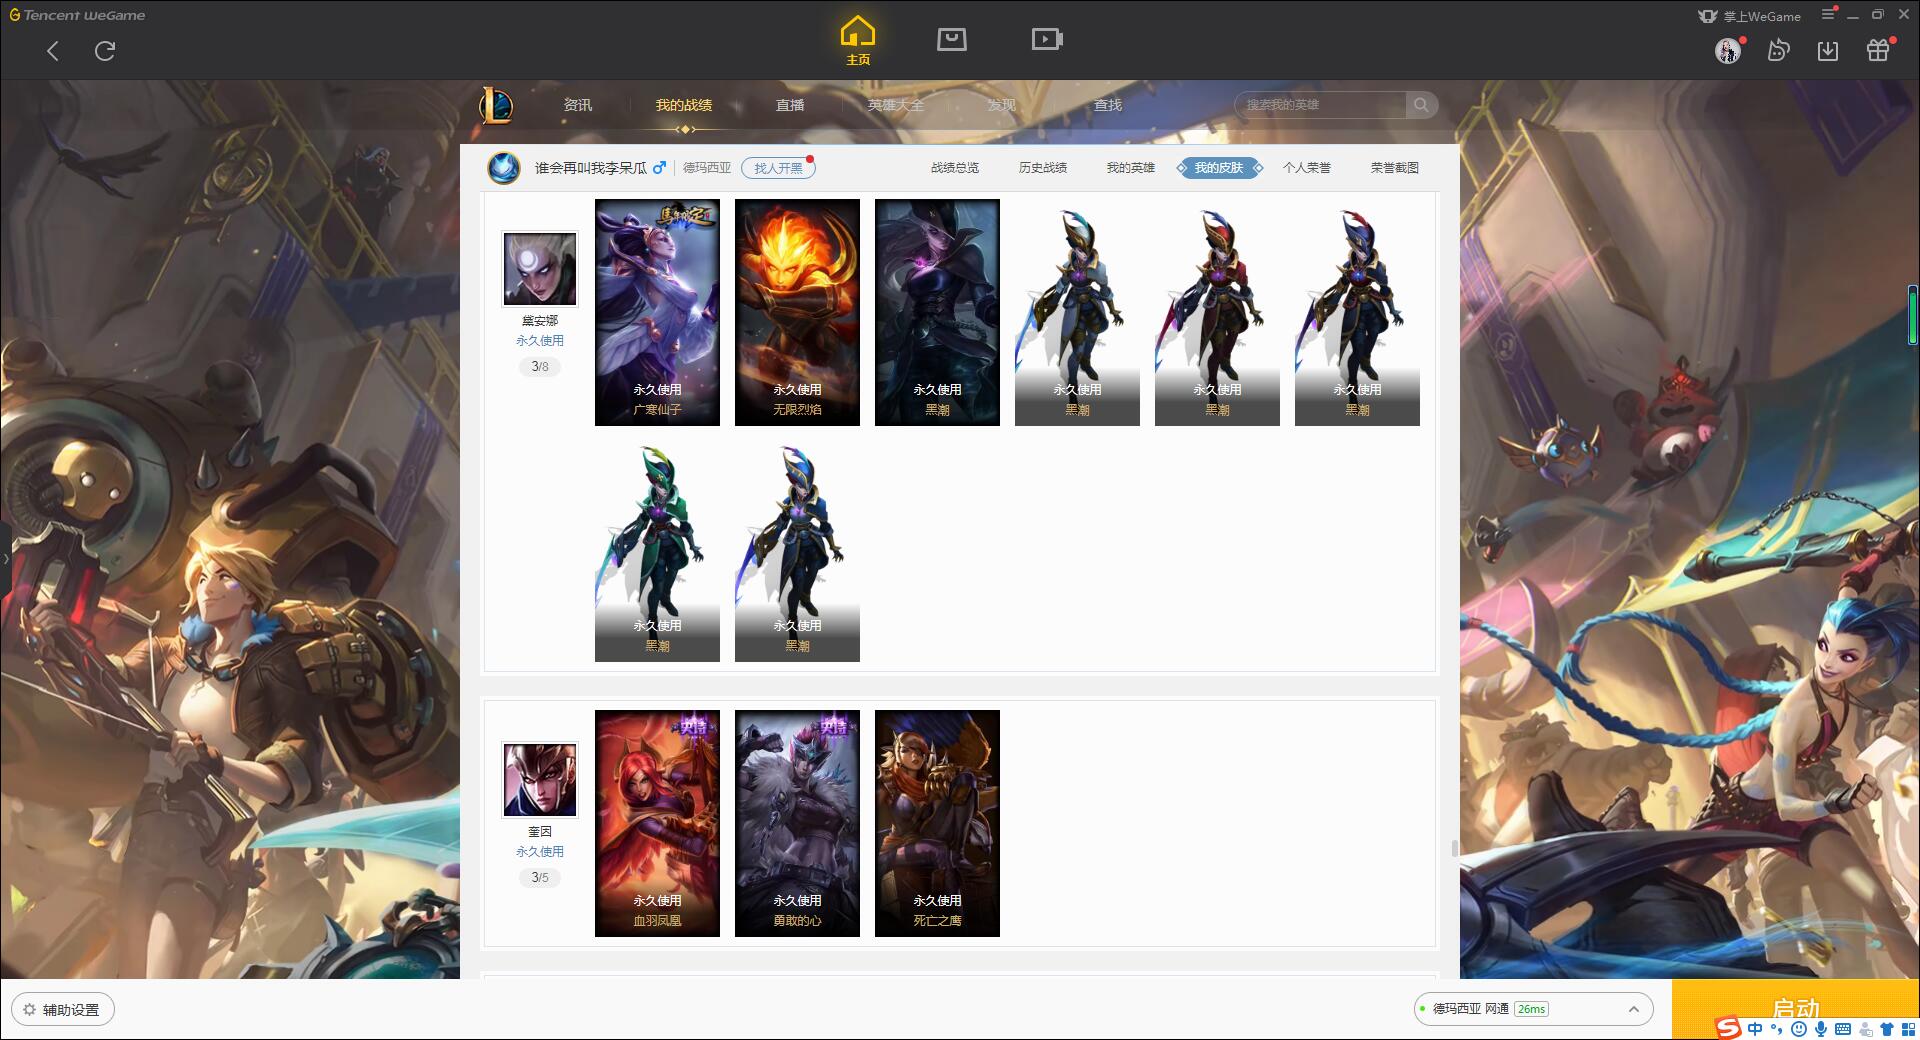Click the 德玛西亚 server name by username
The height and width of the screenshot is (1040, 1920).
click(707, 168)
